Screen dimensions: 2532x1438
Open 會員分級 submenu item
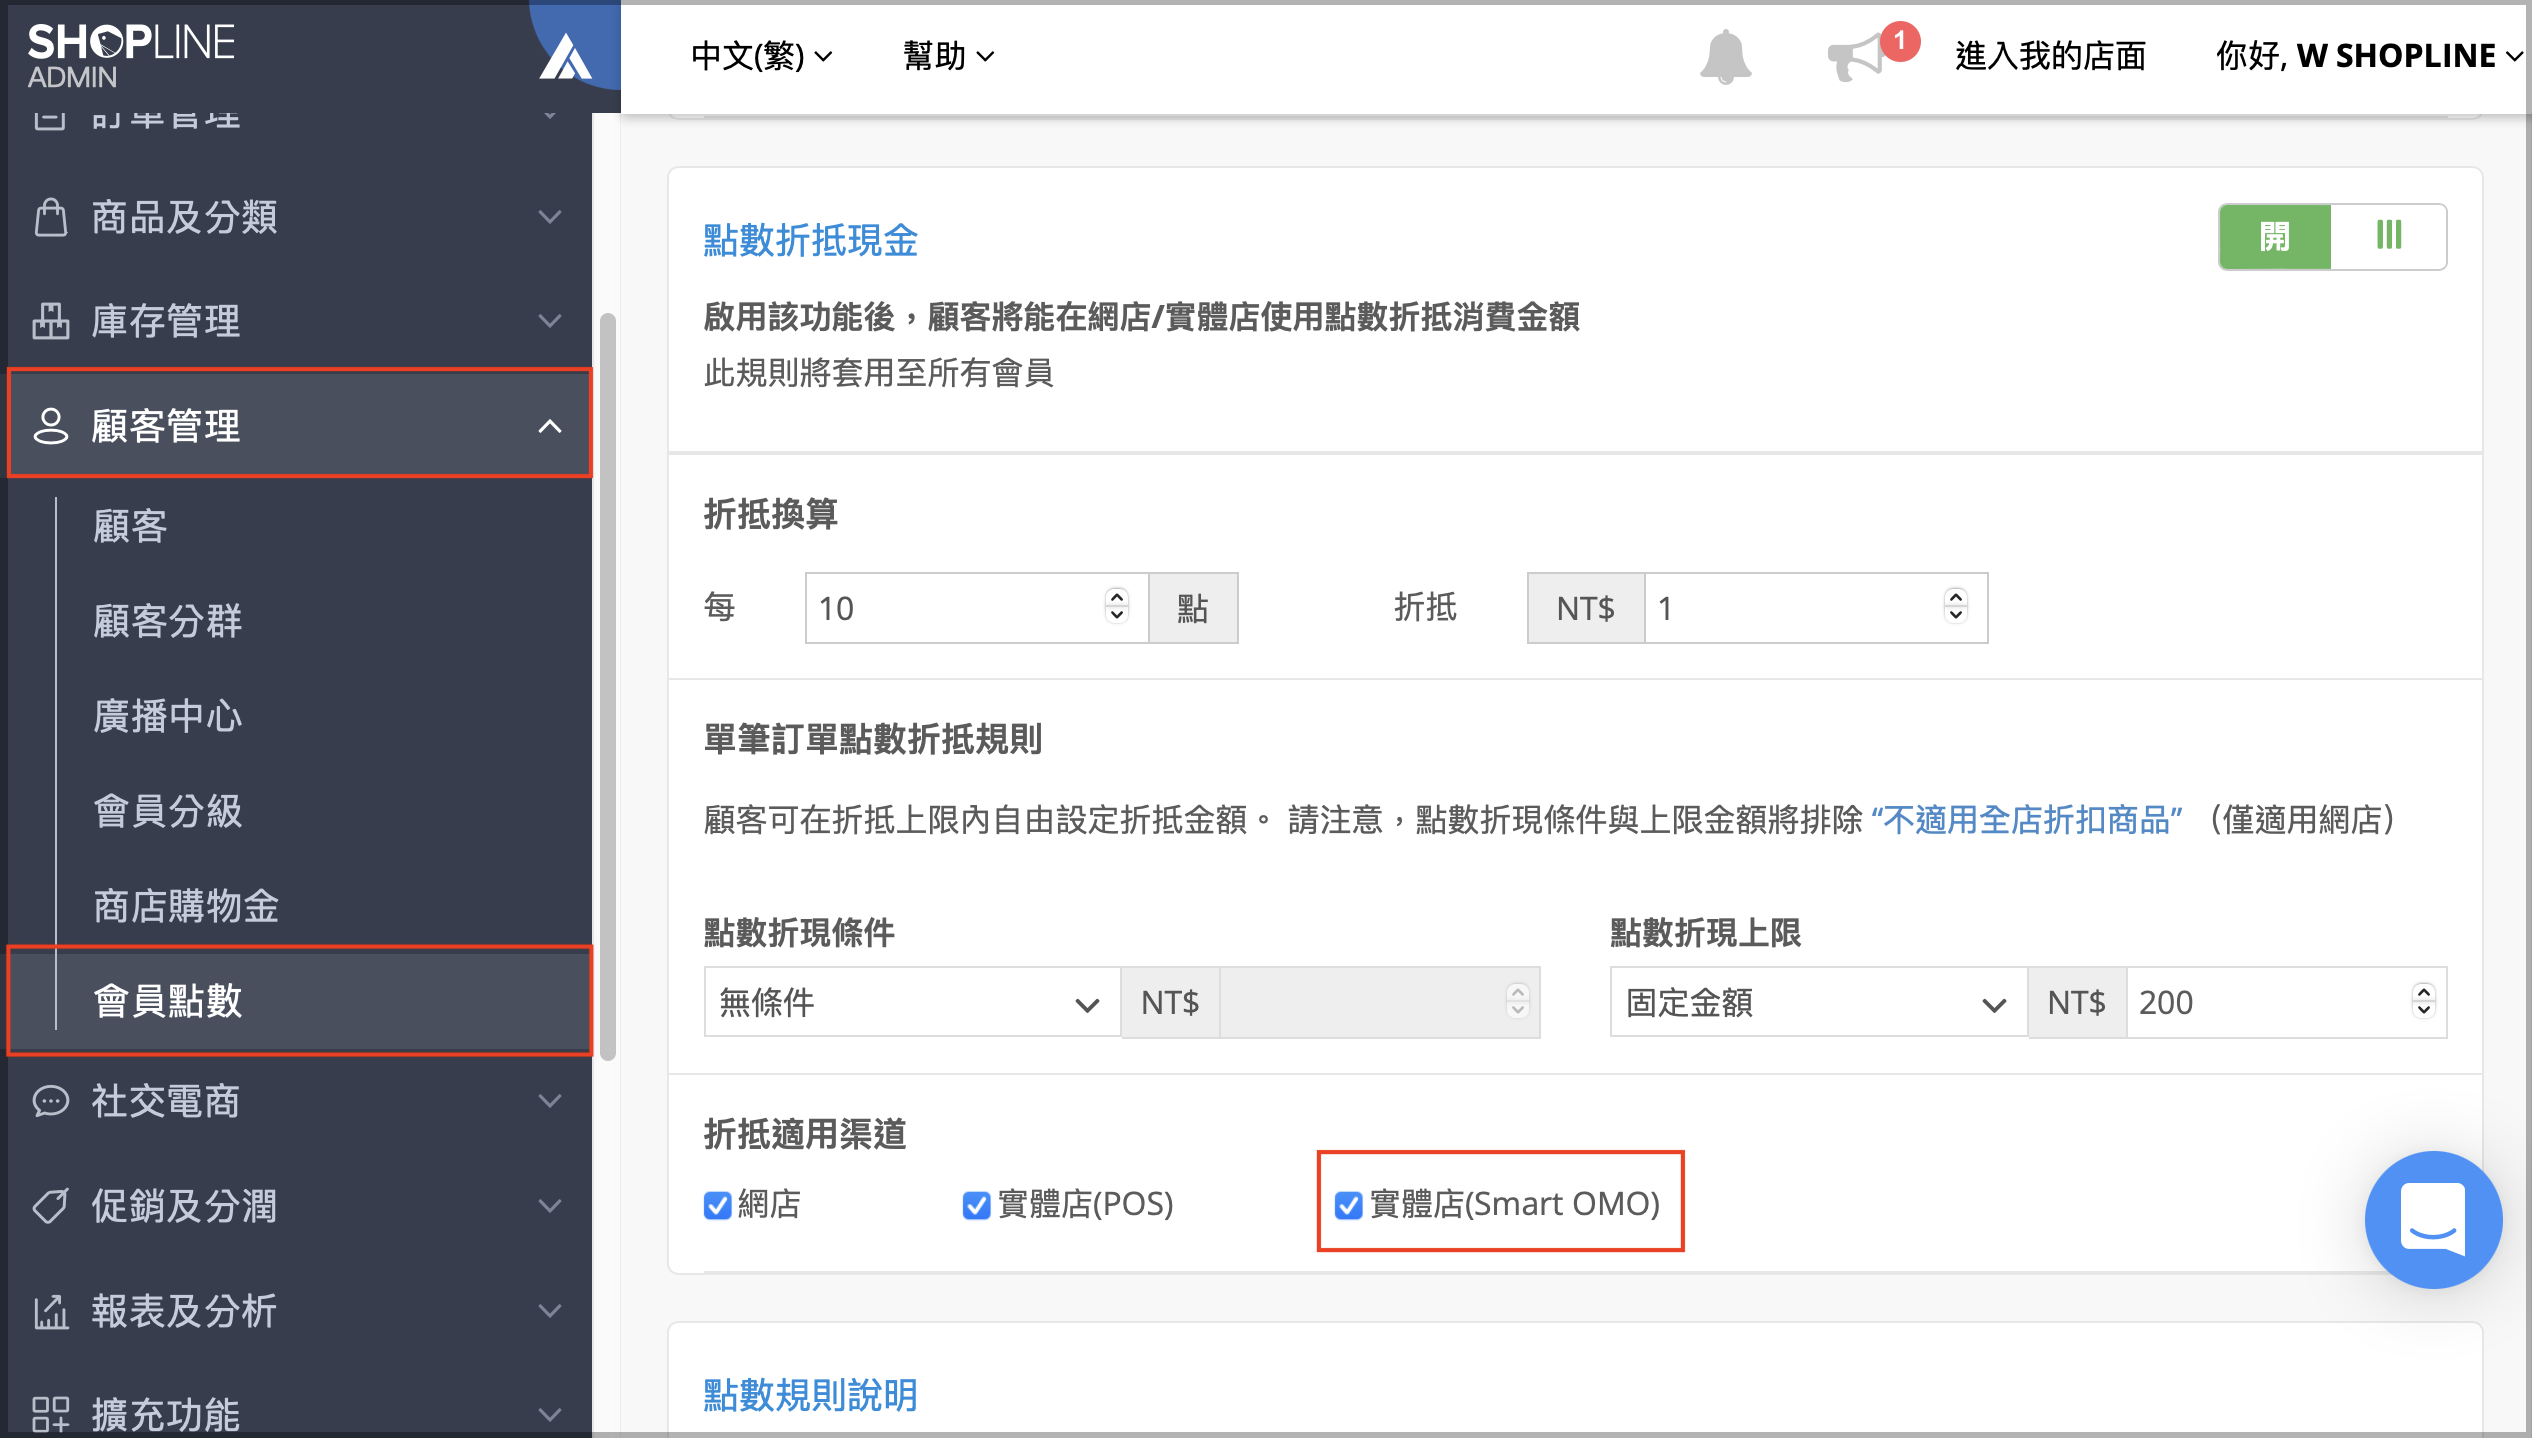tap(168, 811)
